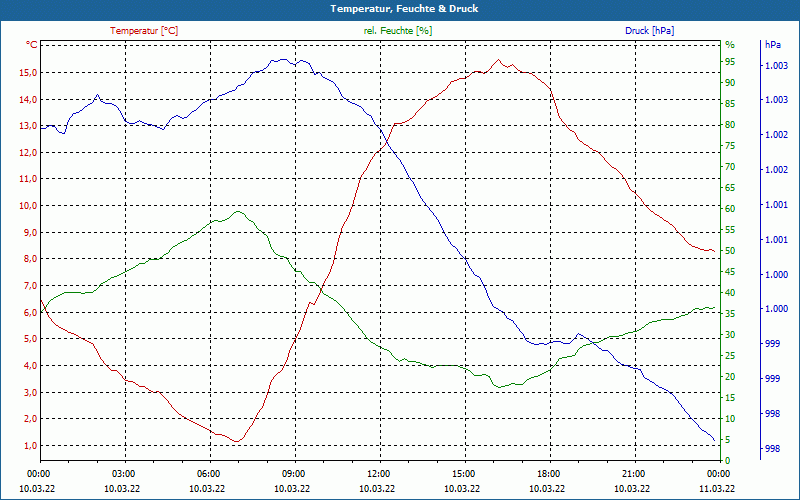Select the blue "Druck [hPa]" legend label

click(x=649, y=31)
